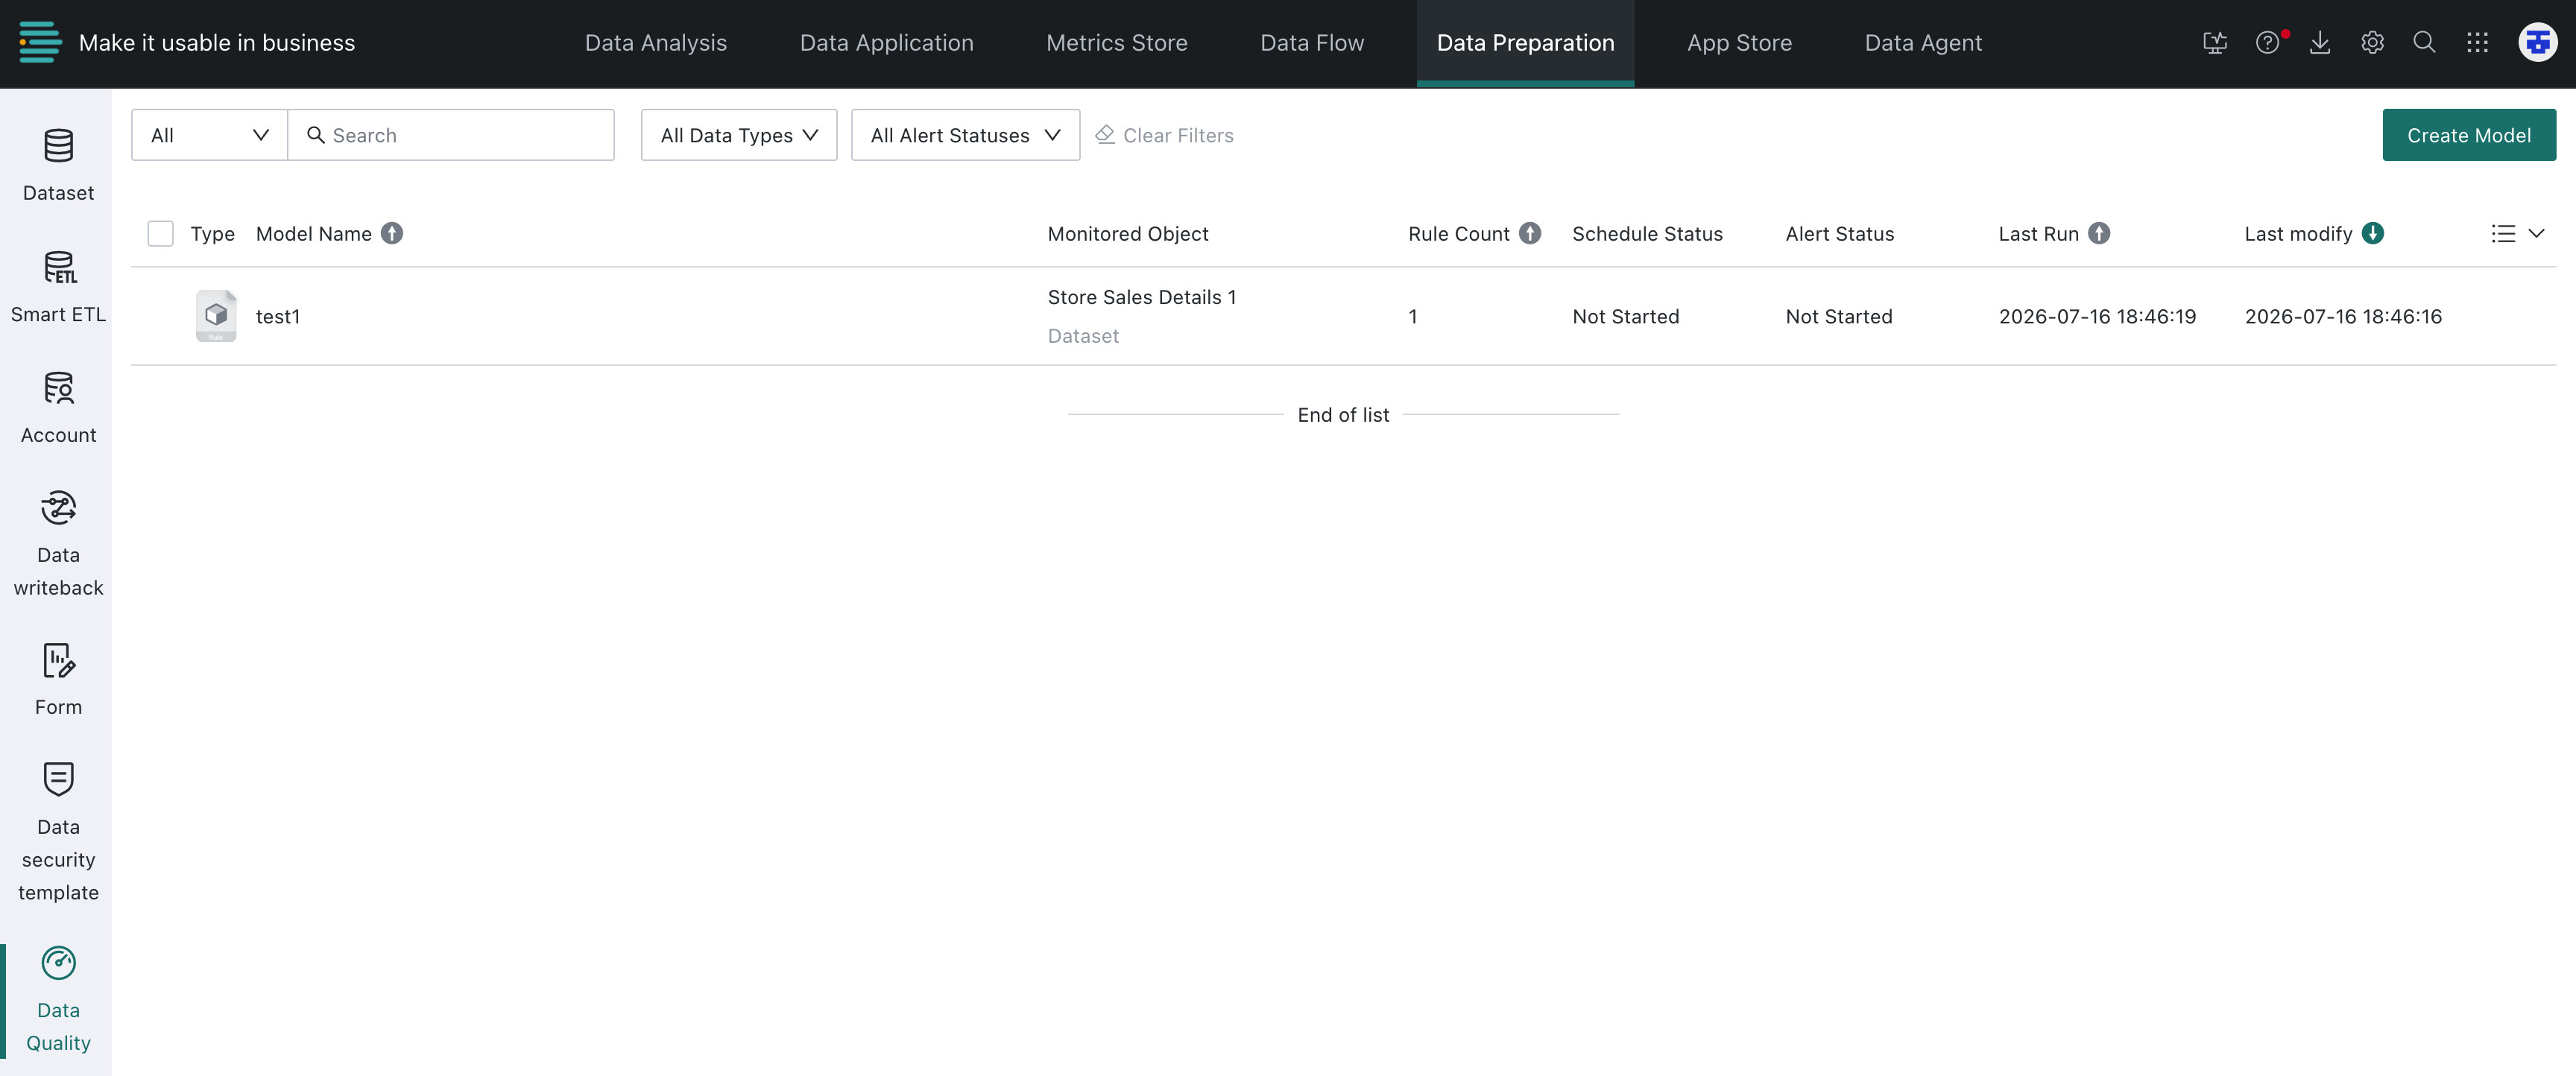Expand the All Alert Statuses filter
Screen dimensions: 2576x1076
click(x=965, y=135)
